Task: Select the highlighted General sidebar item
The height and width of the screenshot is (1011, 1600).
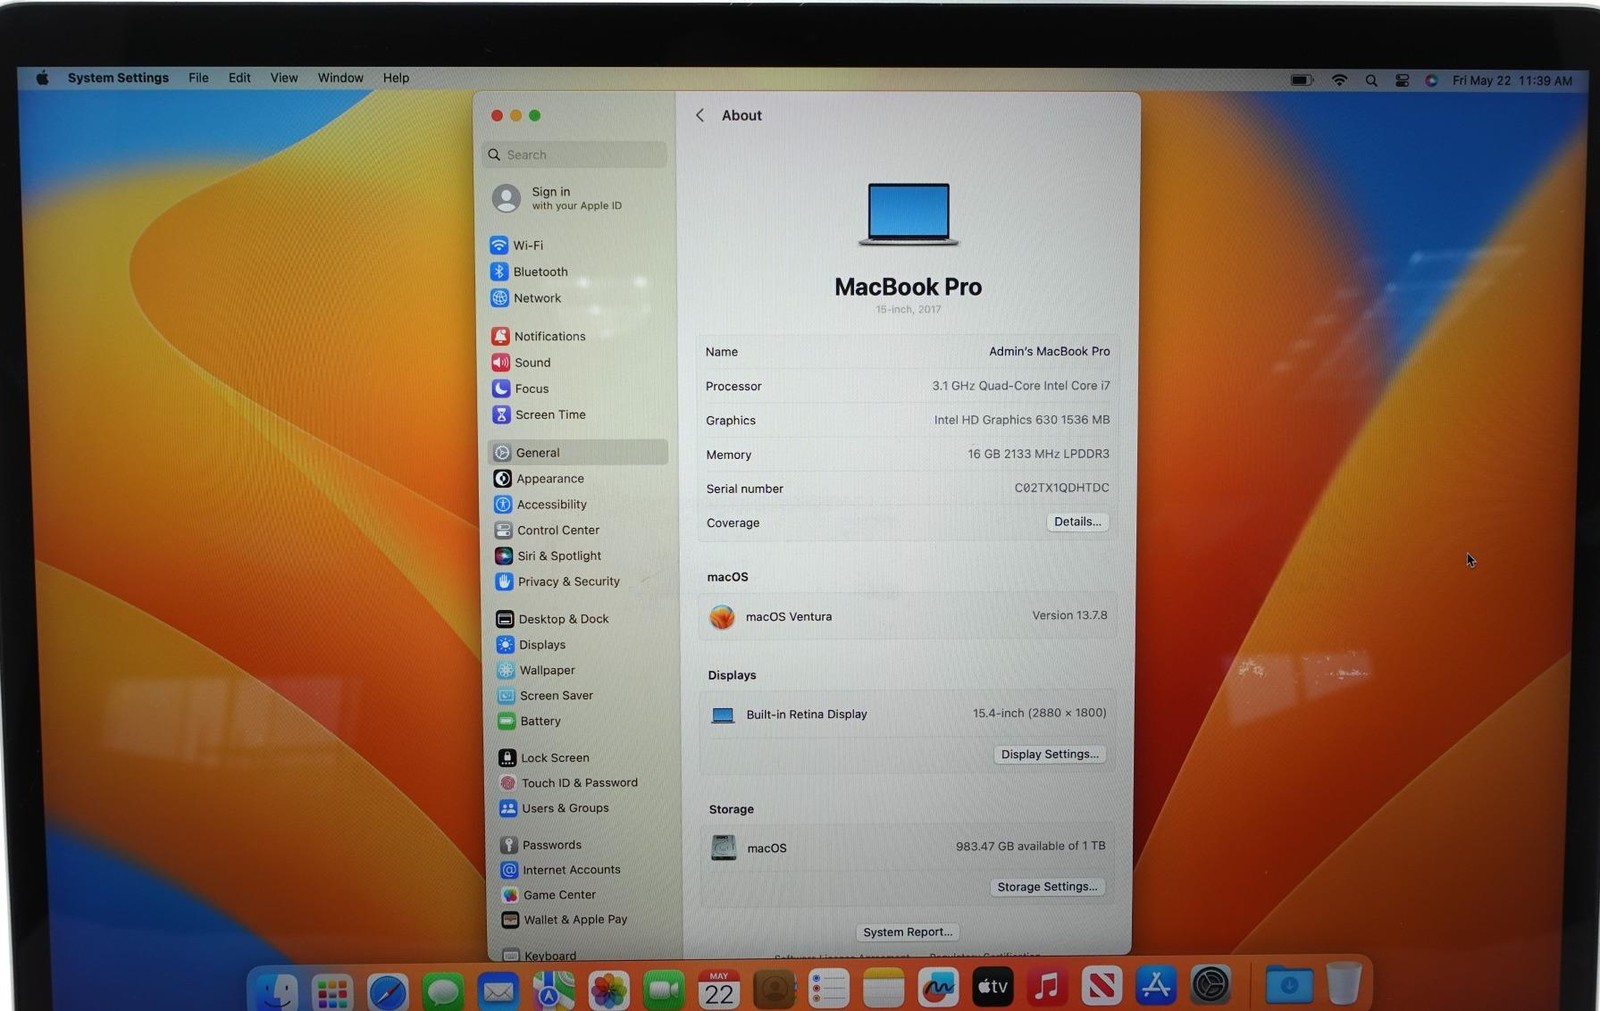Action: point(577,452)
